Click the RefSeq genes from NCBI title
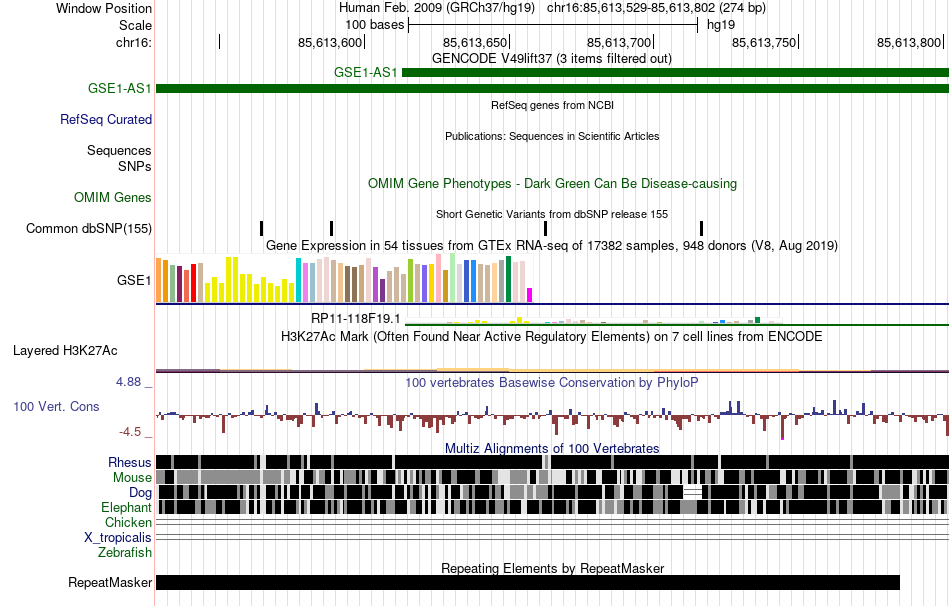This screenshot has height=606, width=950. (553, 105)
